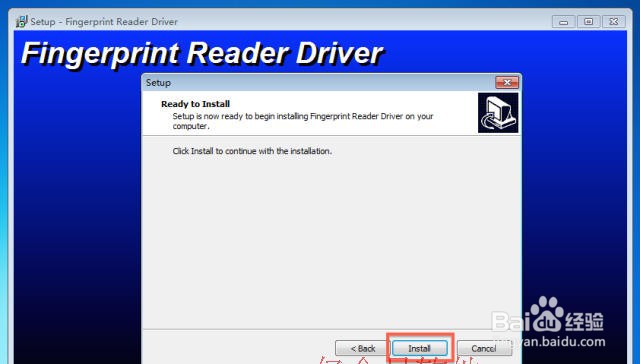
Task: Close the outer Setup - Fingerprint Reader Driver window
Action: point(613,22)
